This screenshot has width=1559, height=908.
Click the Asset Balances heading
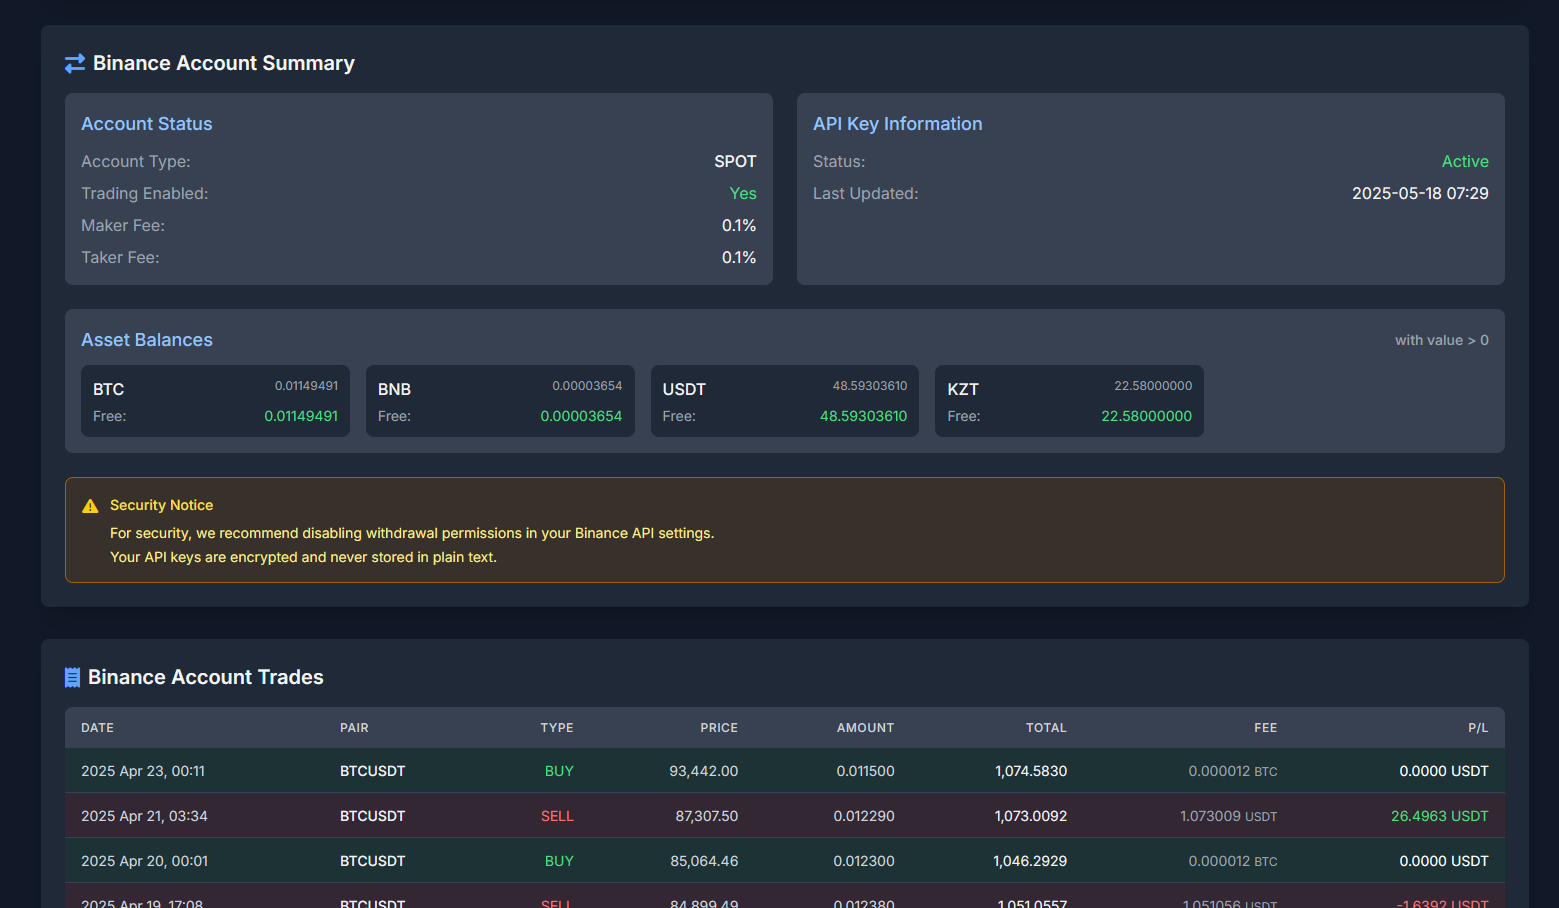(147, 340)
